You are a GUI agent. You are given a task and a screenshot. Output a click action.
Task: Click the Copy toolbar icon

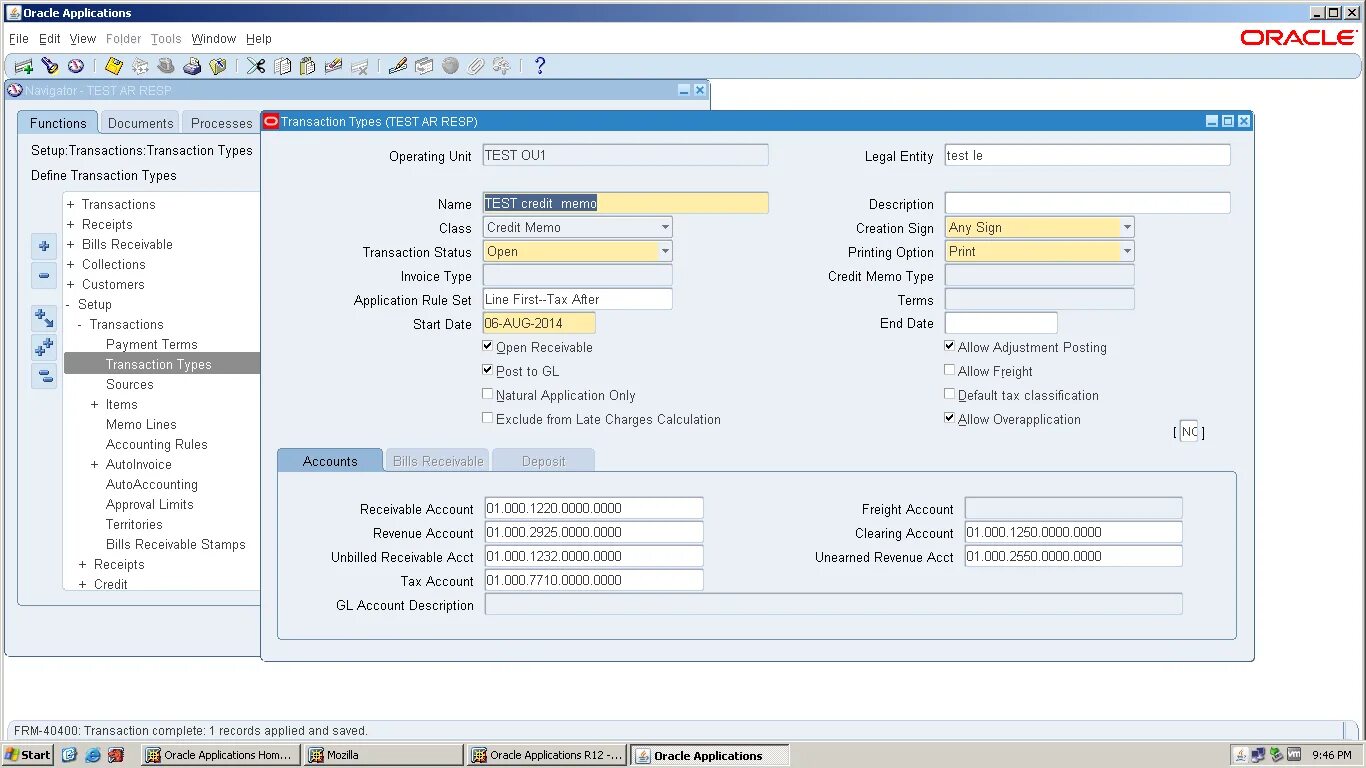pos(282,66)
